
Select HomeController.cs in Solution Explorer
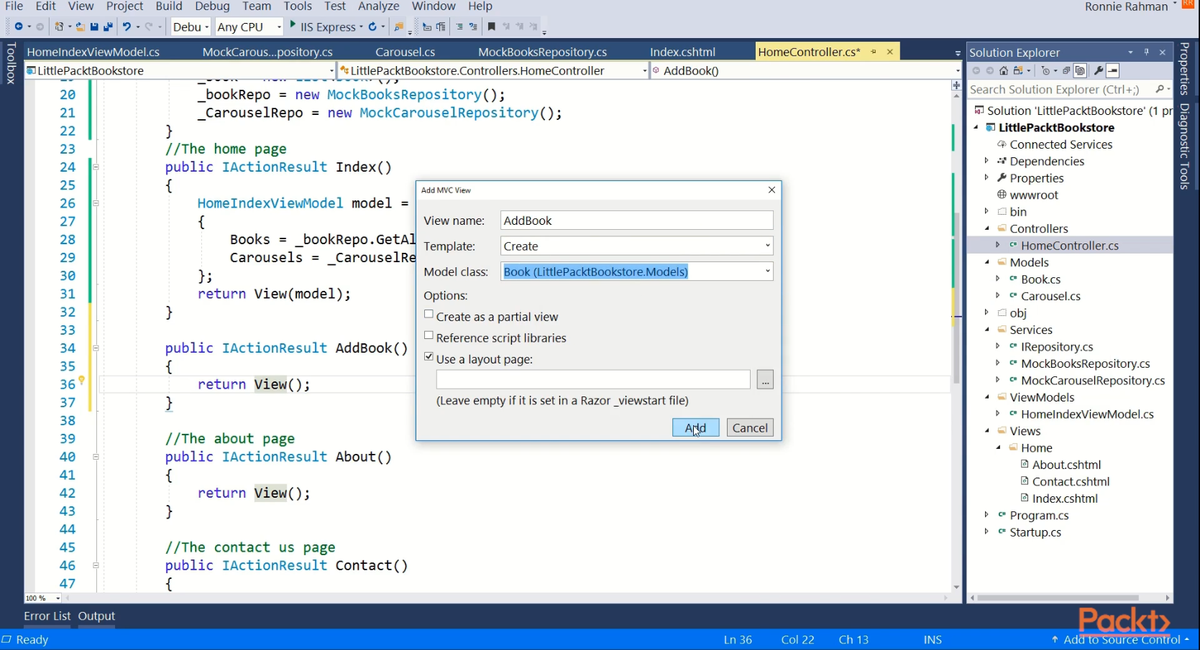click(1070, 245)
